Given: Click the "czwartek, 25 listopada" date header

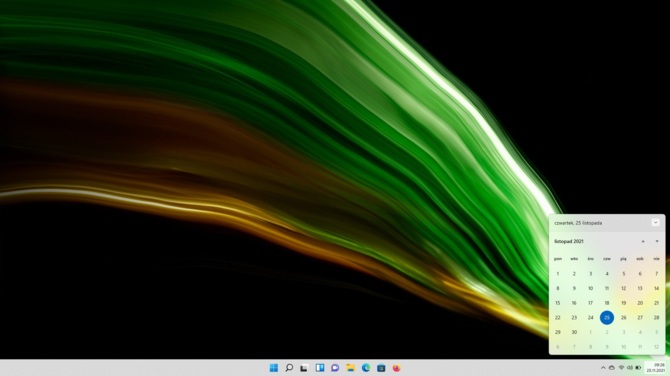Looking at the screenshot, I should click(x=578, y=223).
